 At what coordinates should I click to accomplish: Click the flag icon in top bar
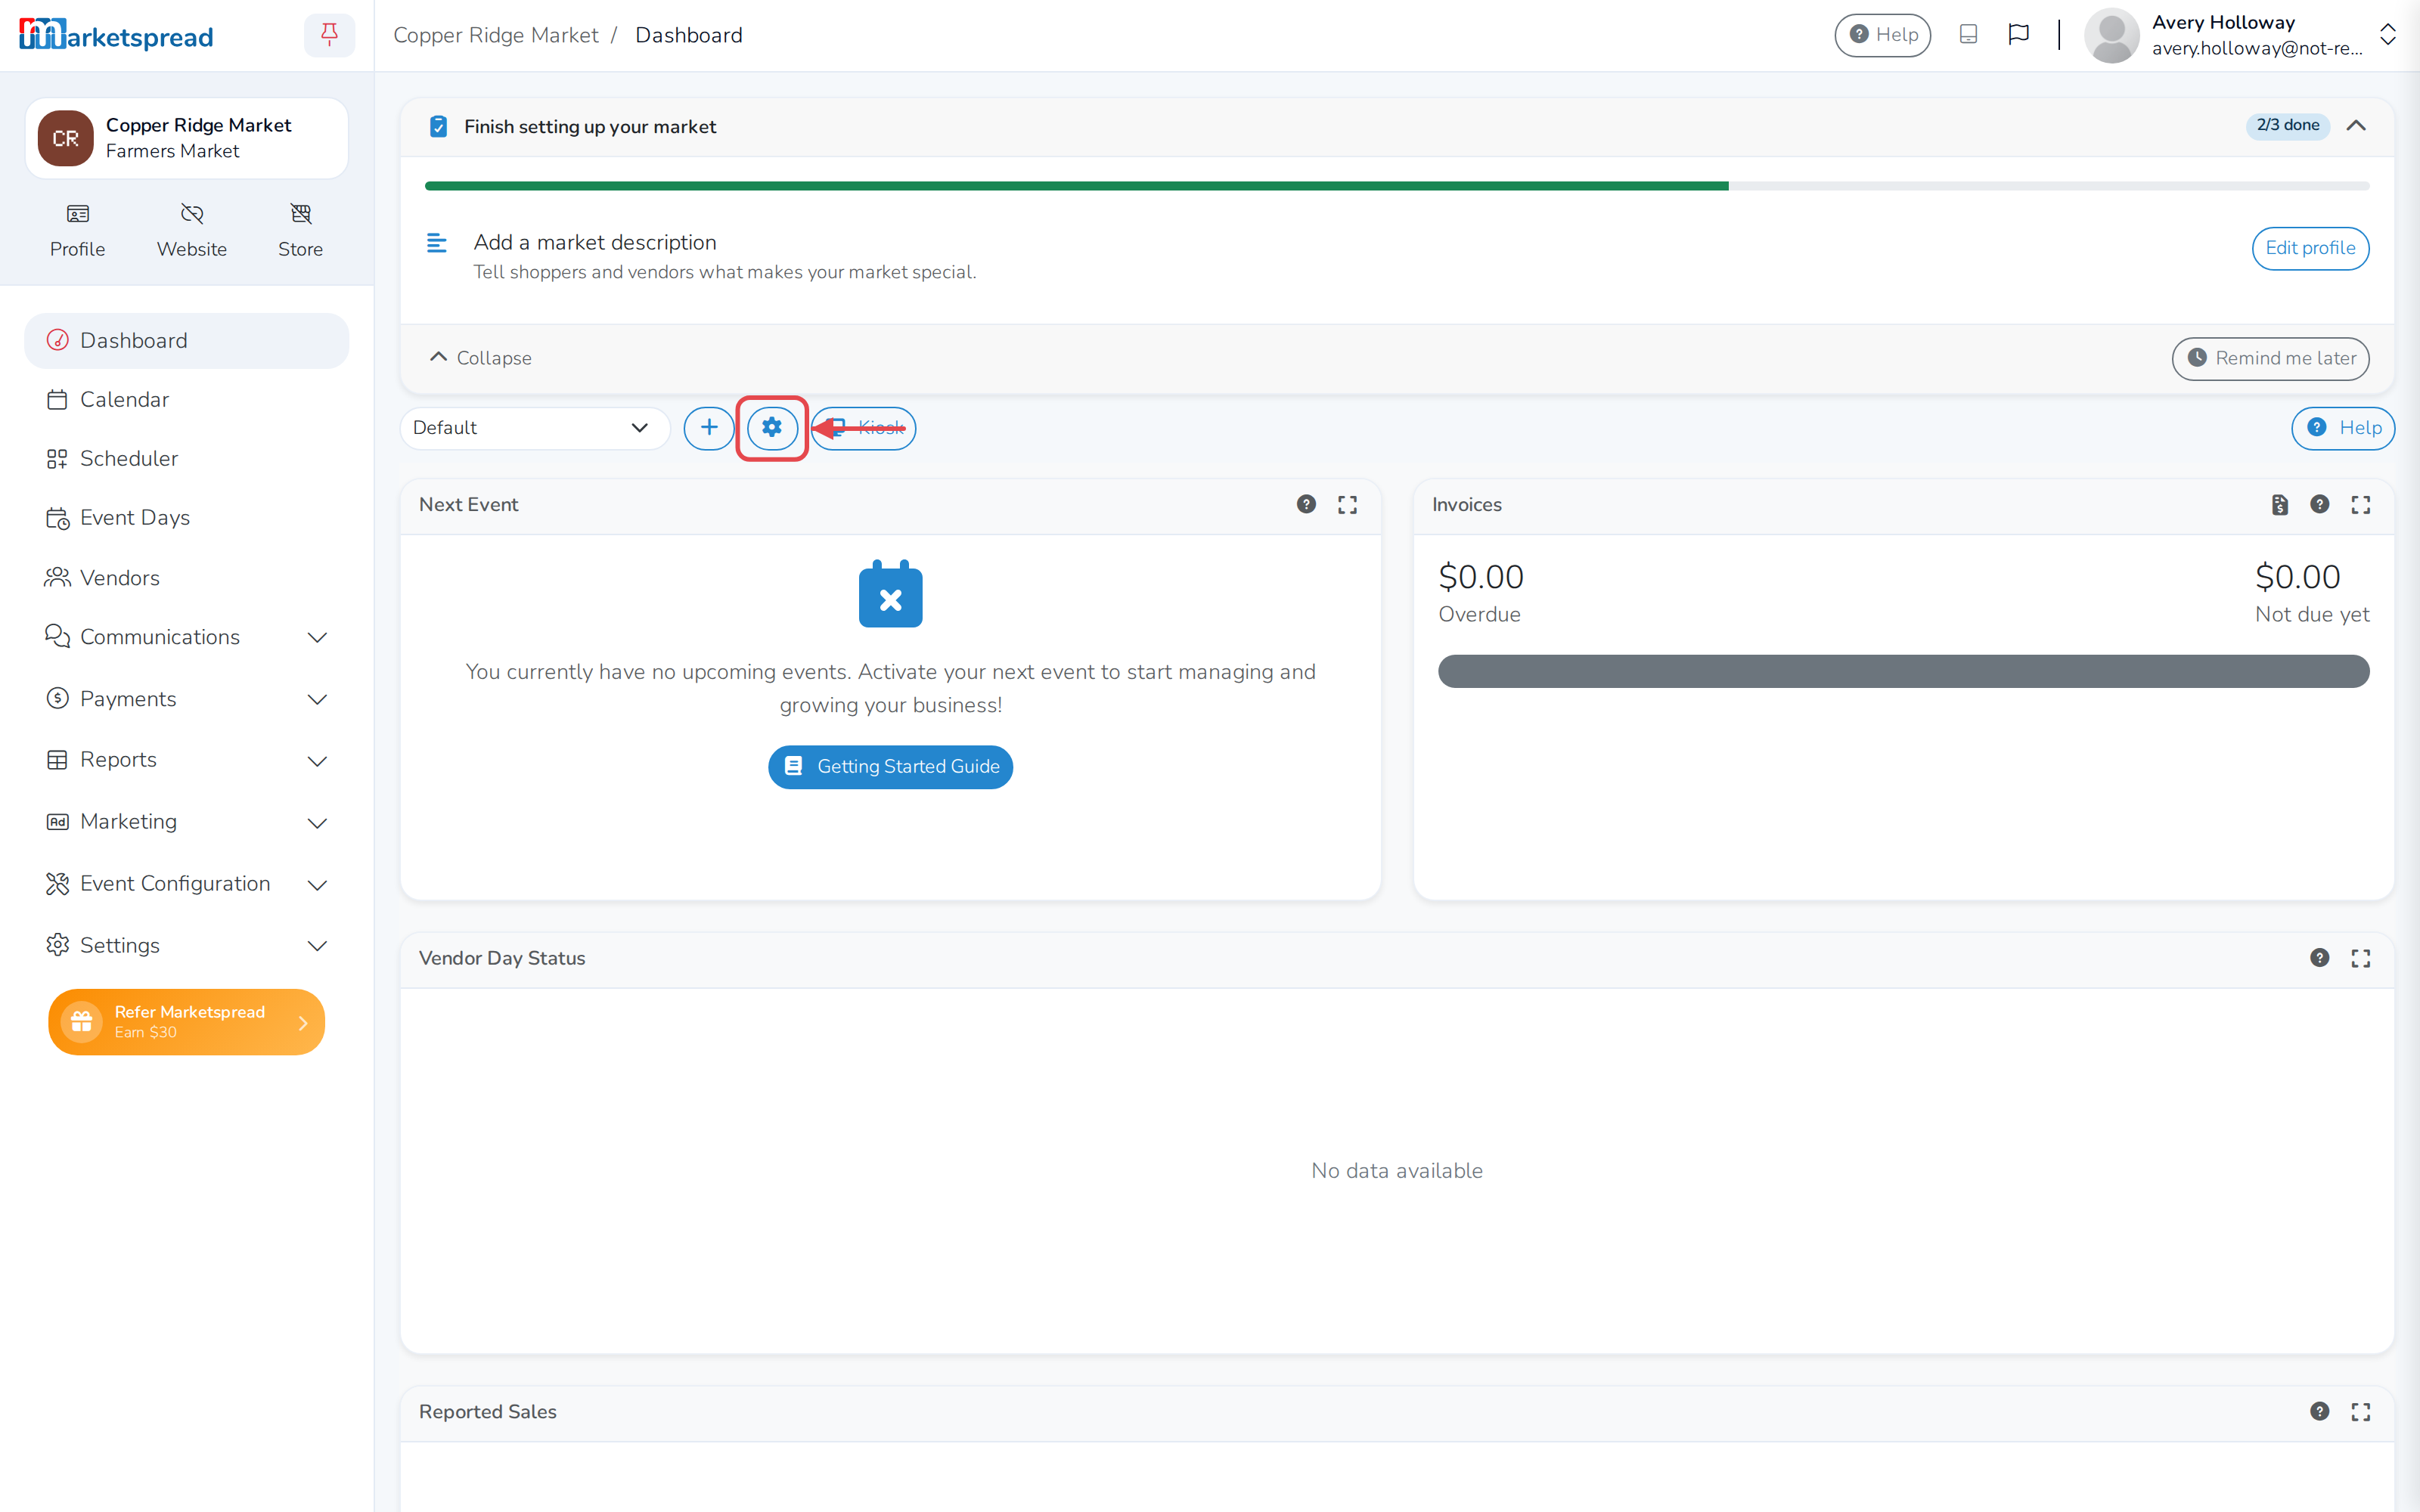click(2018, 35)
